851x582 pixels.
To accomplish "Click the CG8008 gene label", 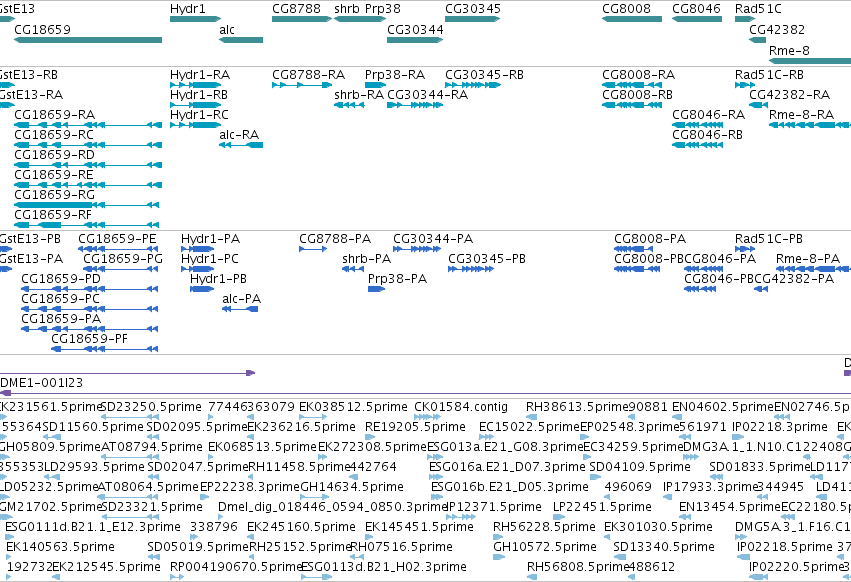I will (x=626, y=9).
